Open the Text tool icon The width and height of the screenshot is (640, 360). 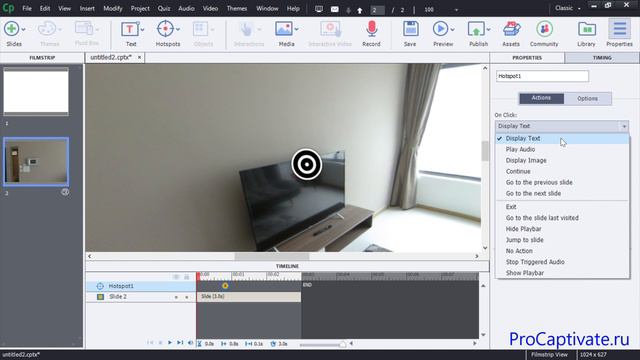point(130,29)
